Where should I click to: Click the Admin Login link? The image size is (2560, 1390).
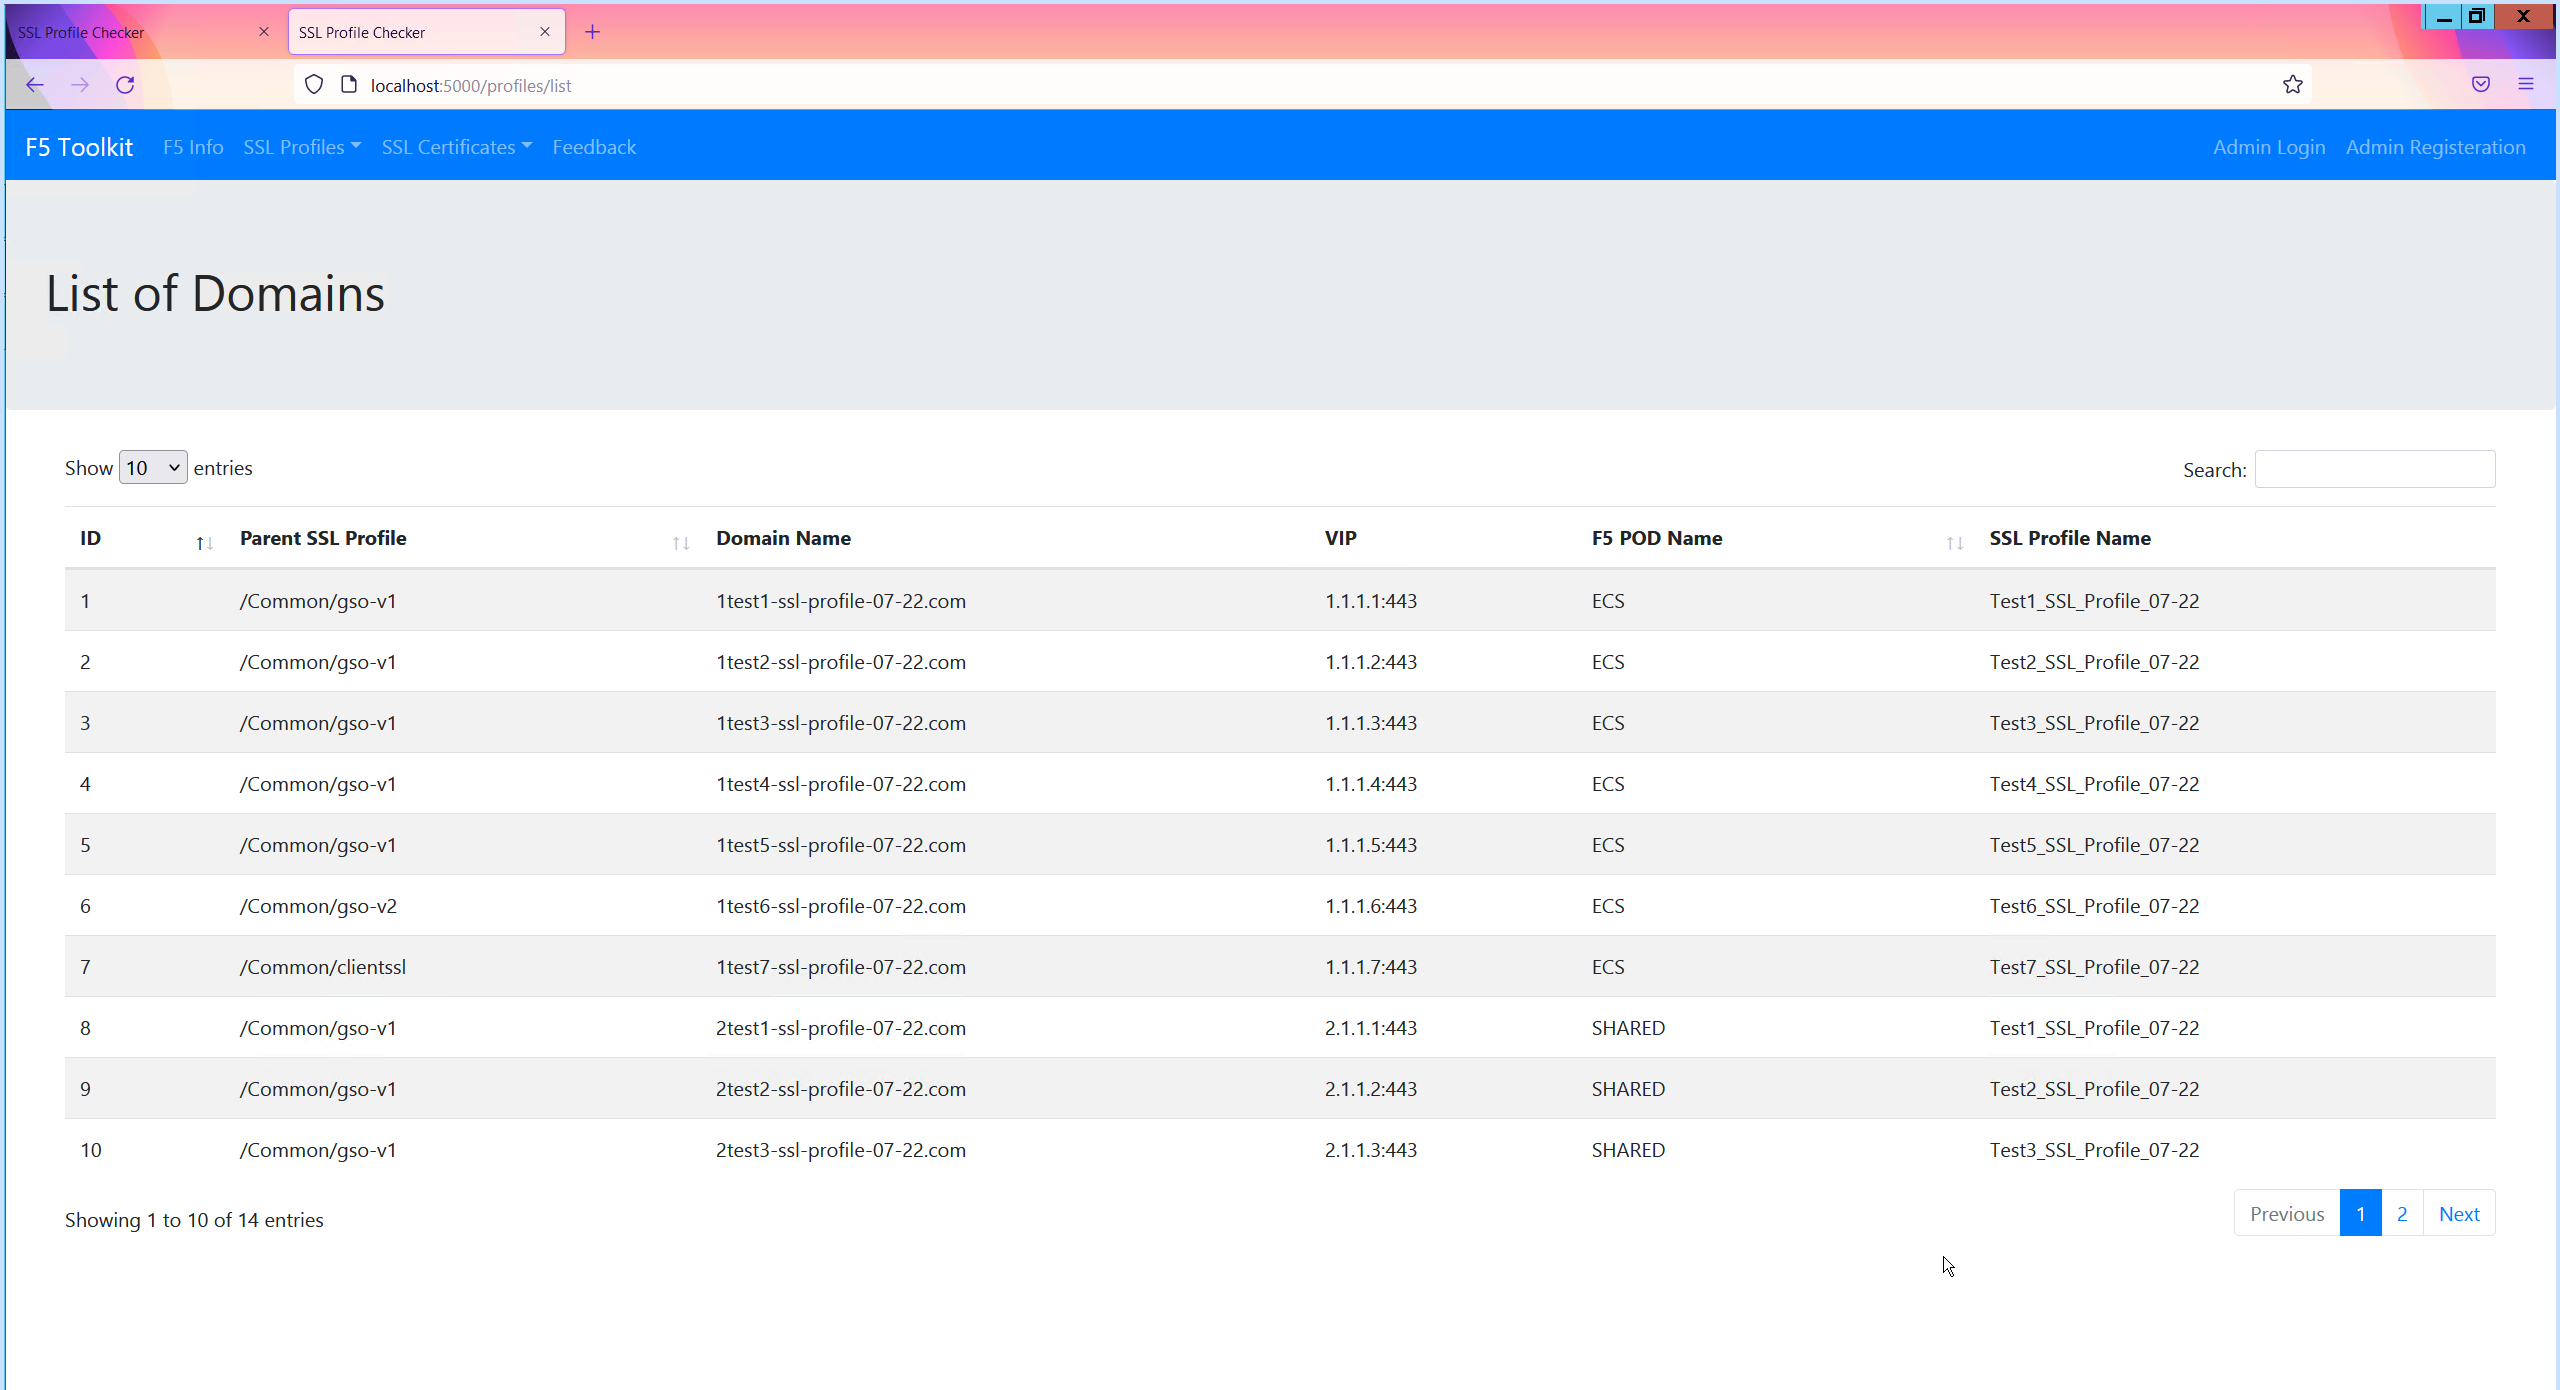click(x=2268, y=147)
